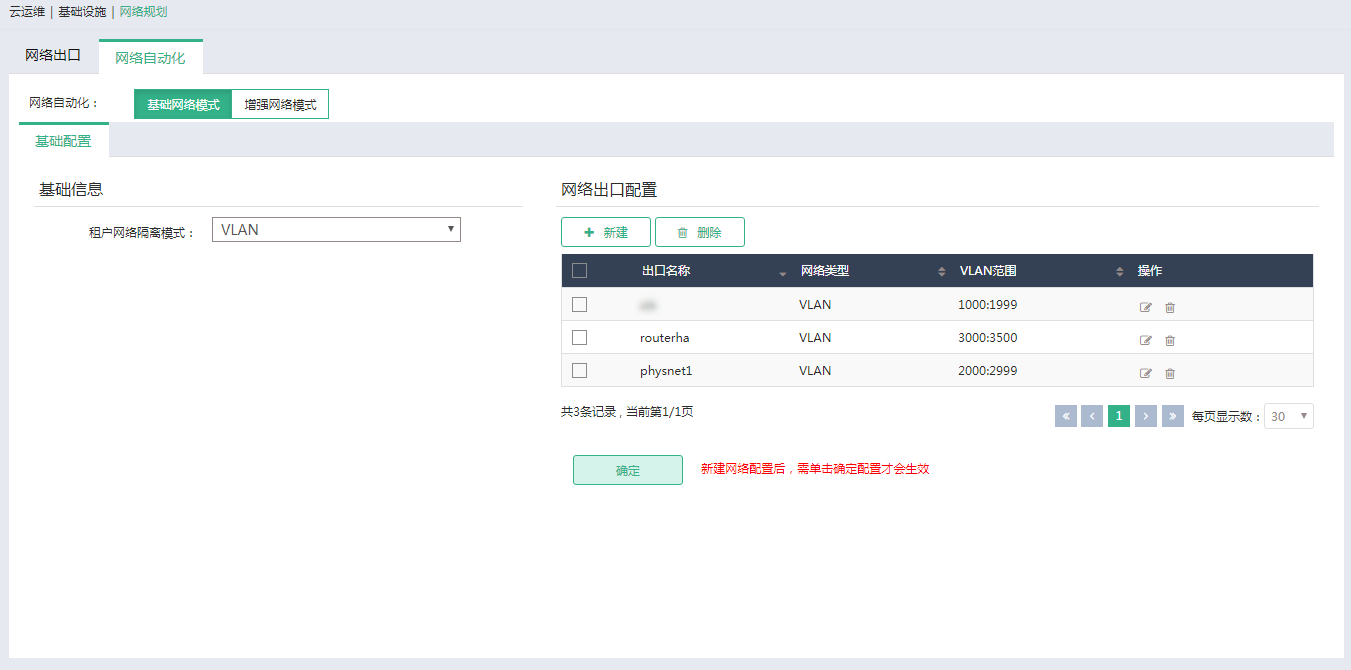Click edit icon for physnet1 row
The width and height of the screenshot is (1351, 670).
coord(1146,373)
